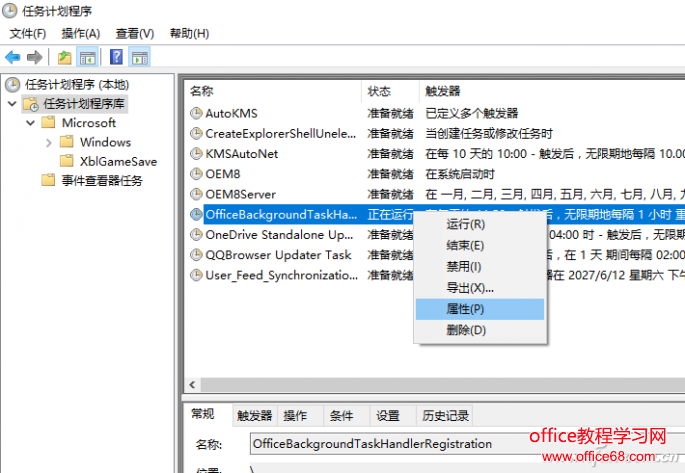685x473 pixels.
Task: Click the XblGameSave folder icon
Action: (x=66, y=161)
